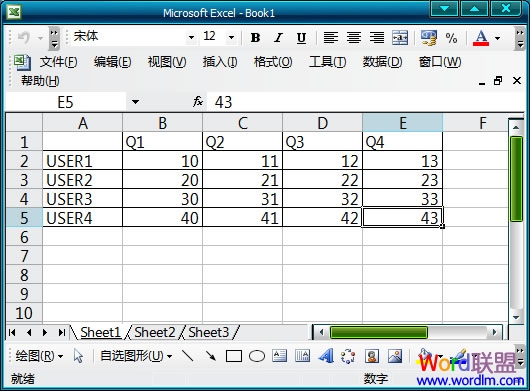Viewport: 530px width, 391px height.
Task: Go to previous sheet tab button
Action: [x=29, y=333]
